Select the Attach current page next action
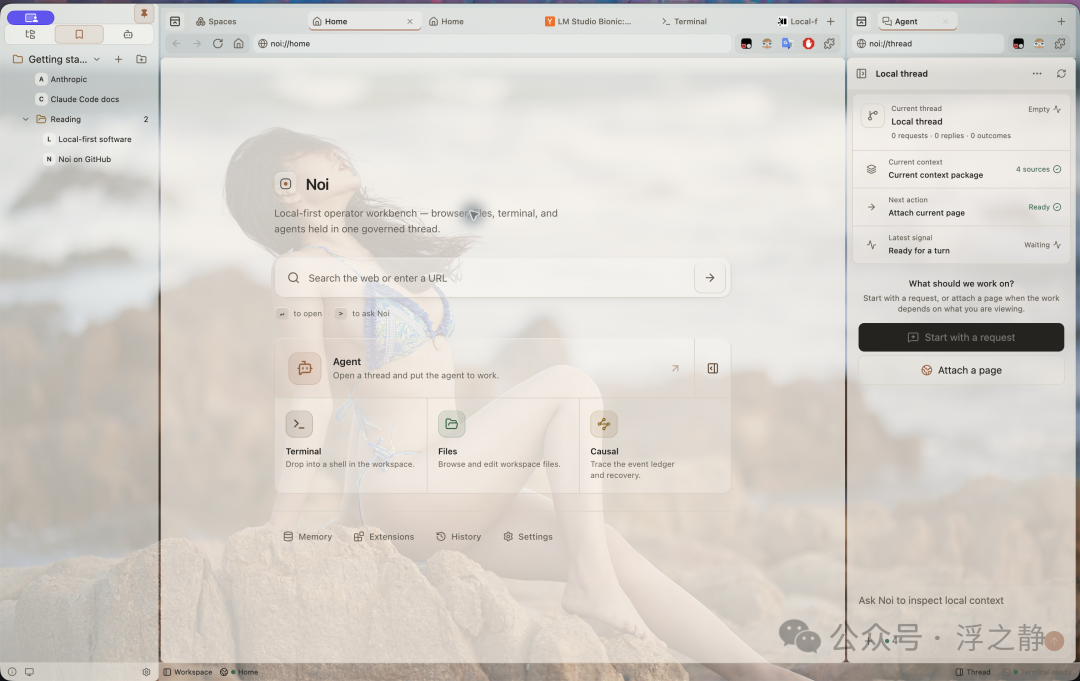The image size is (1080, 681). coord(961,207)
